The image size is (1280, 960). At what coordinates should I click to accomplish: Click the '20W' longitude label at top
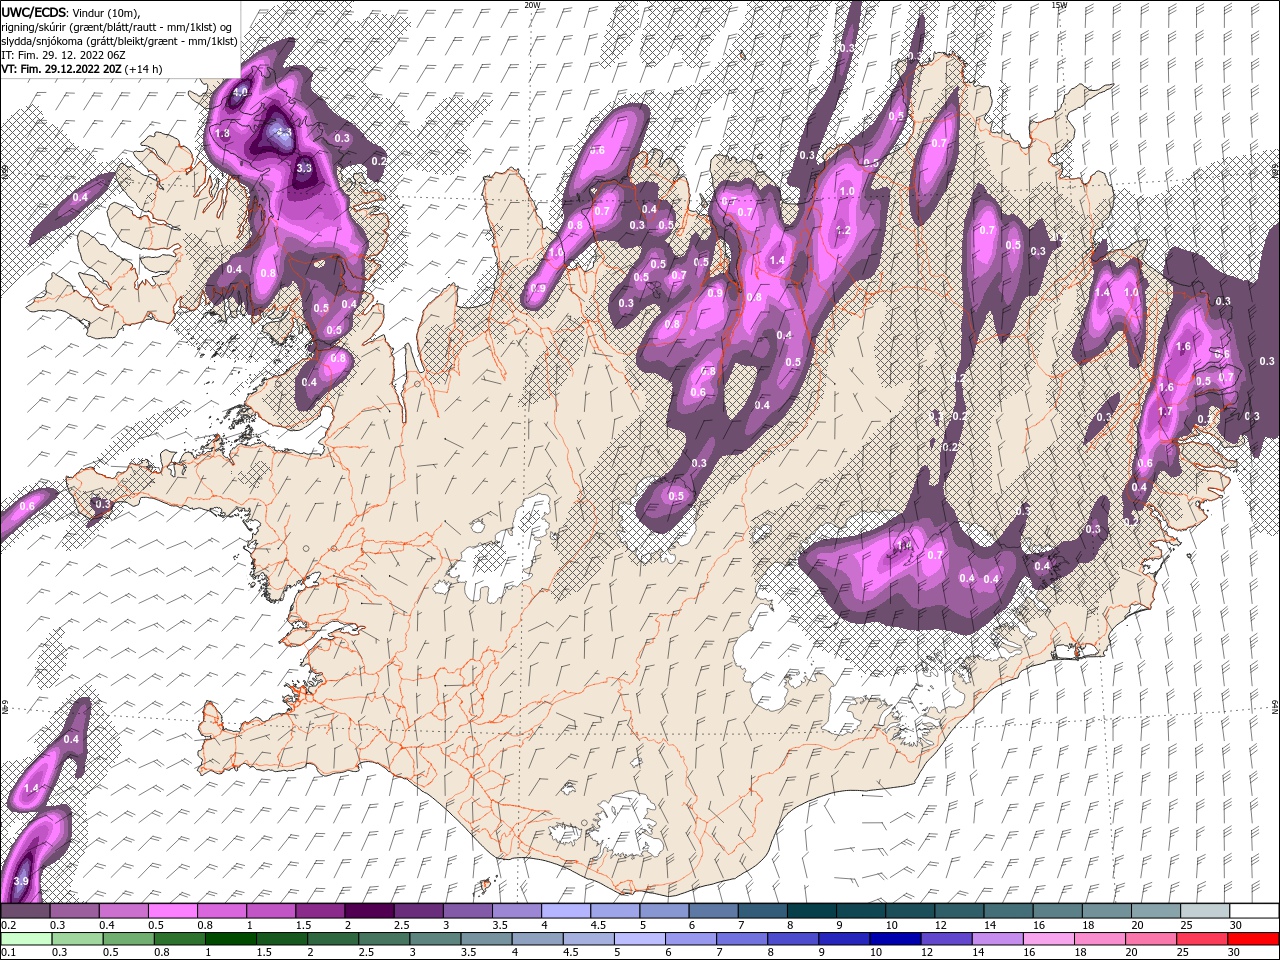532,5
